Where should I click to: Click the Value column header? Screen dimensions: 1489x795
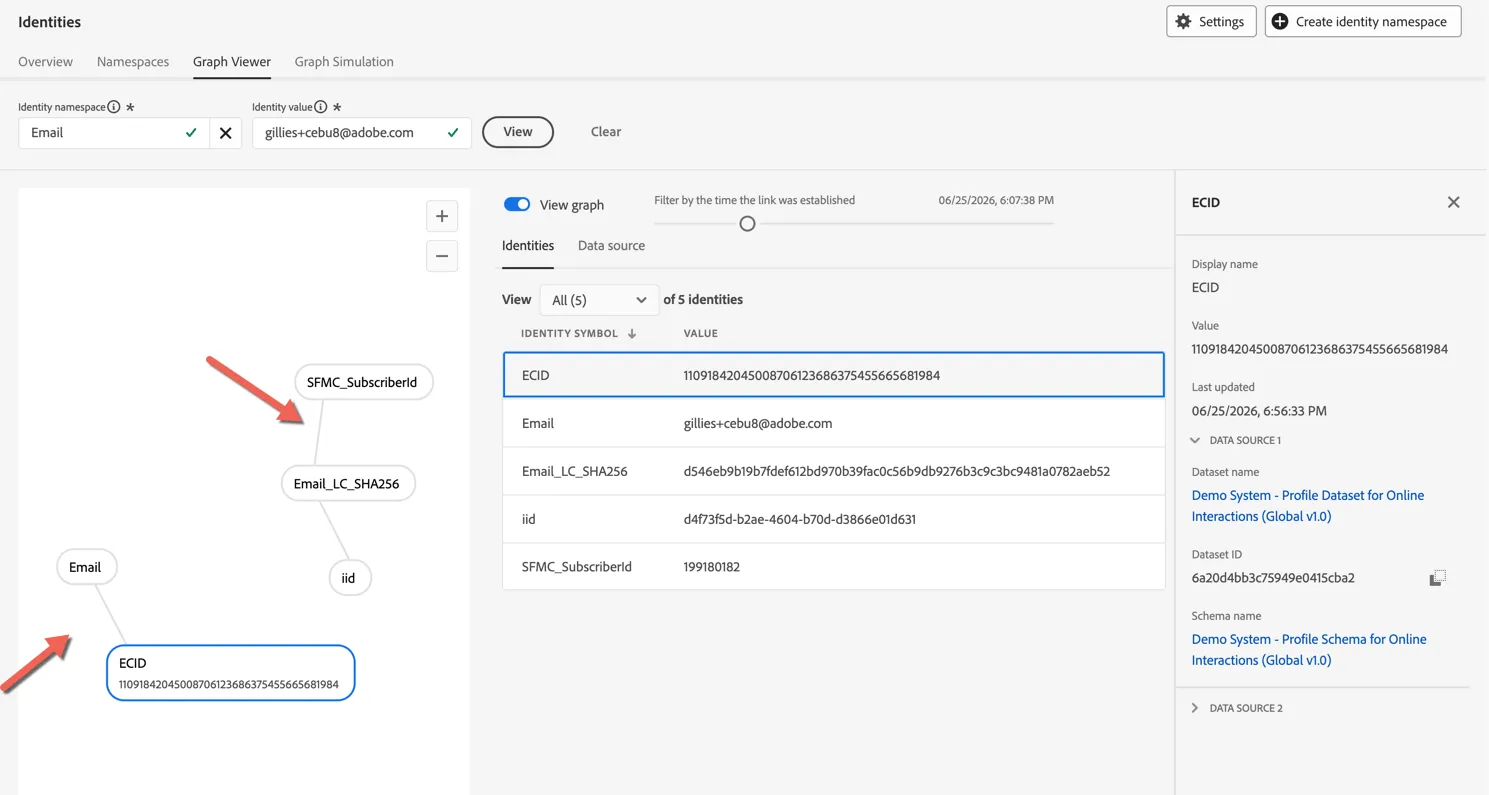701,333
